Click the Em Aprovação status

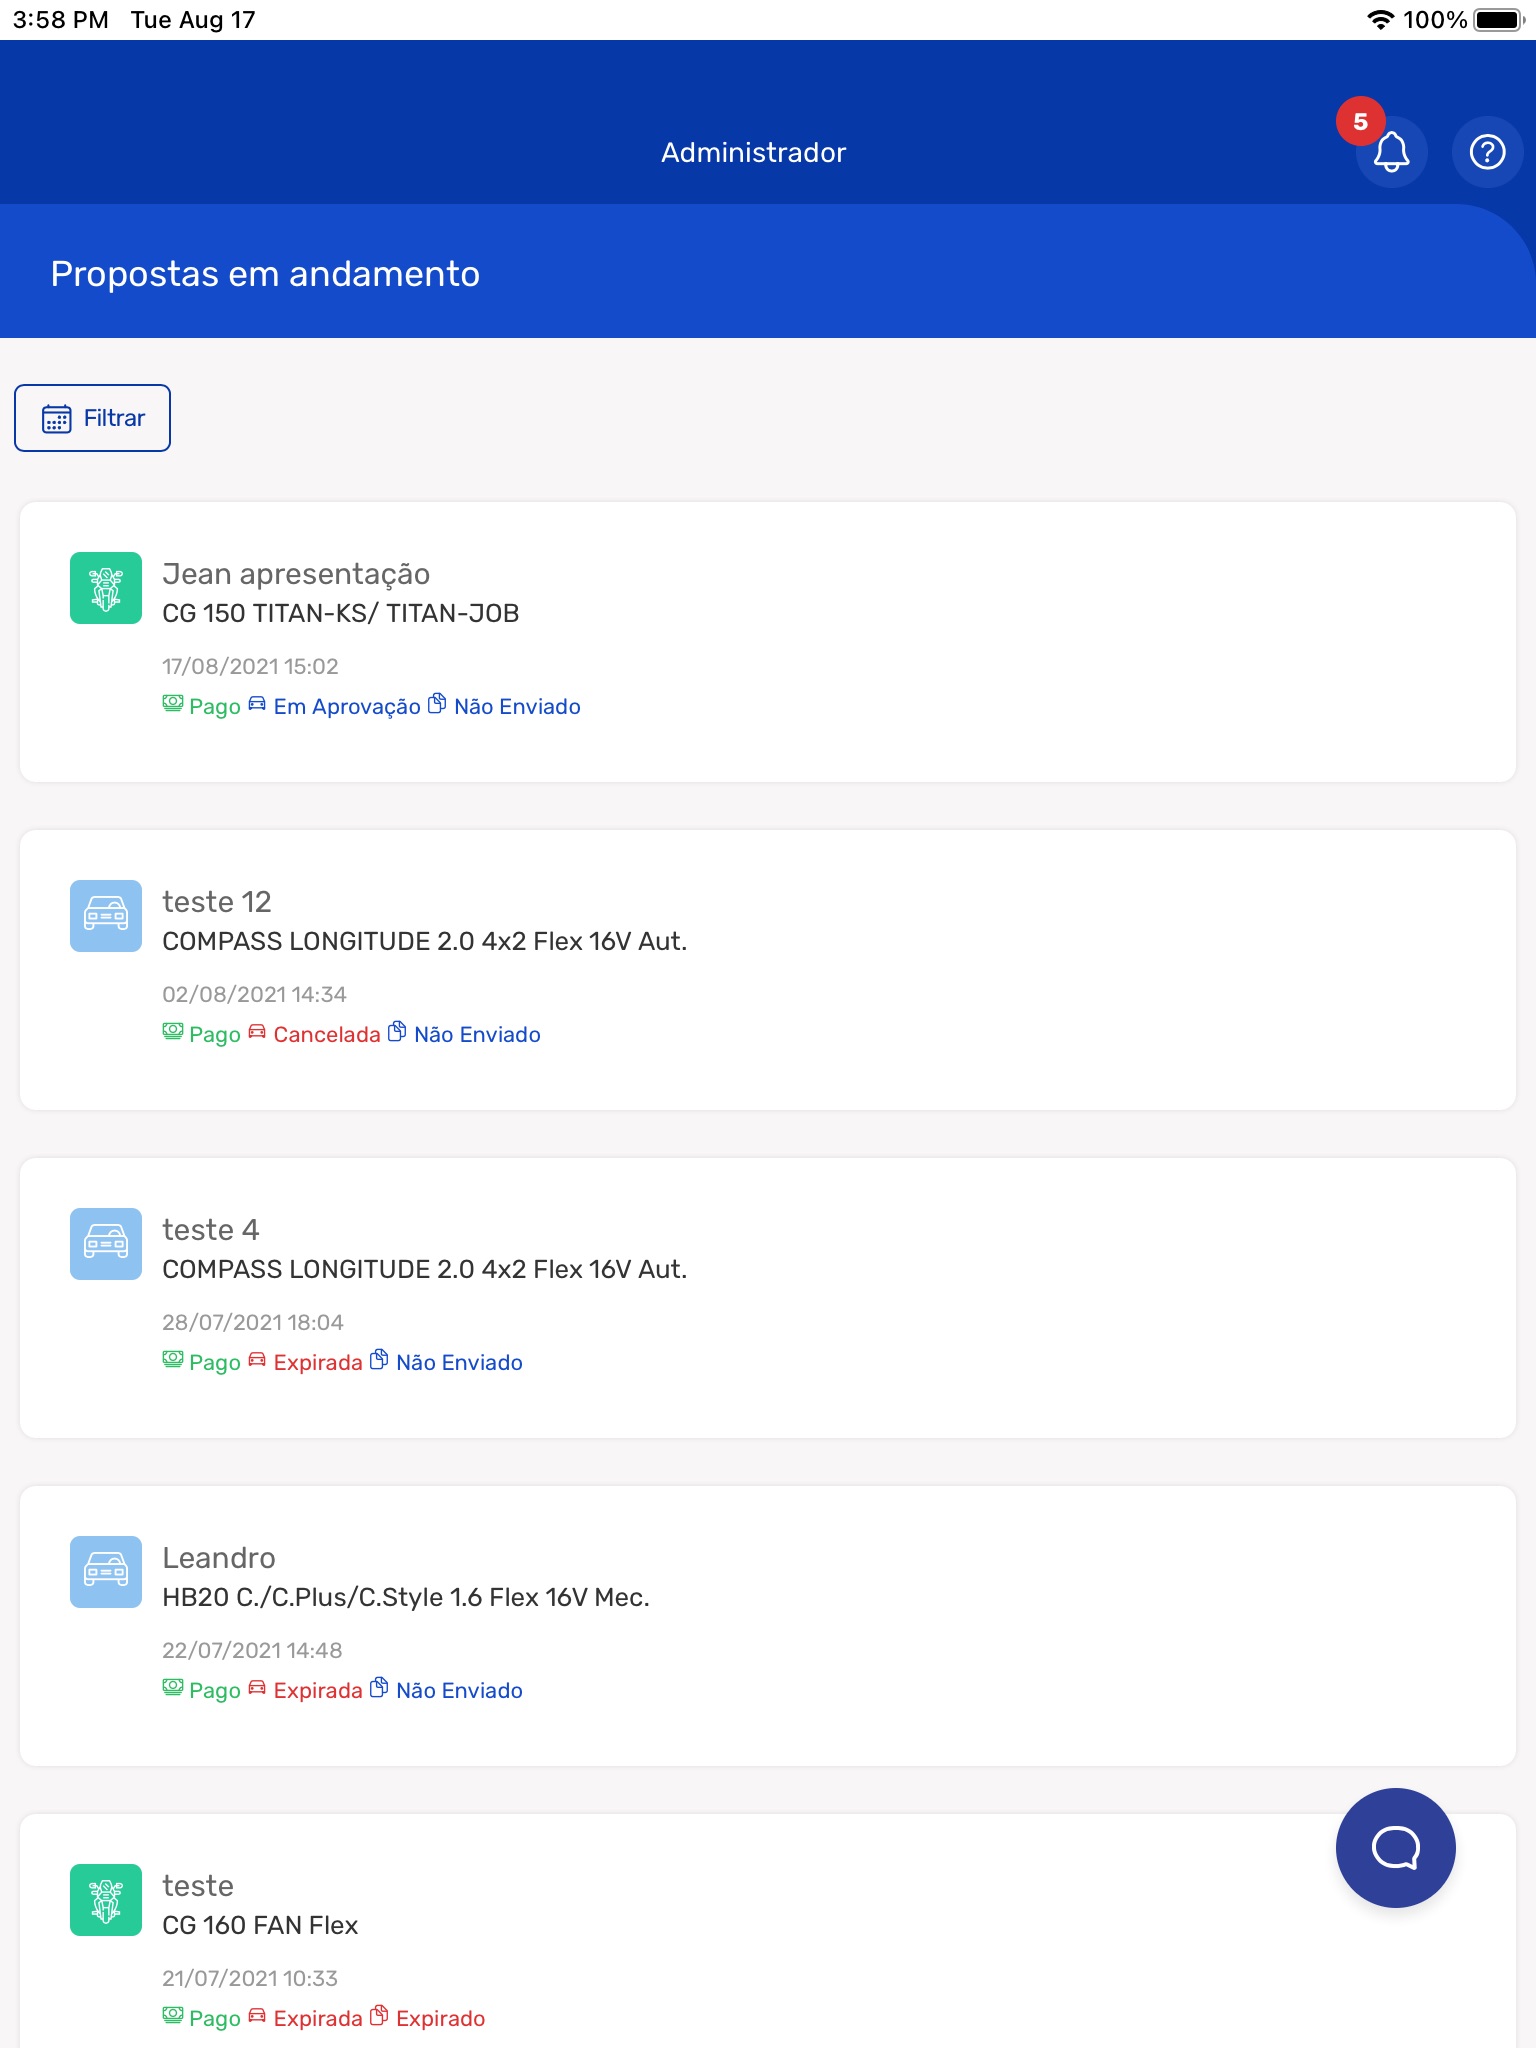click(x=347, y=706)
